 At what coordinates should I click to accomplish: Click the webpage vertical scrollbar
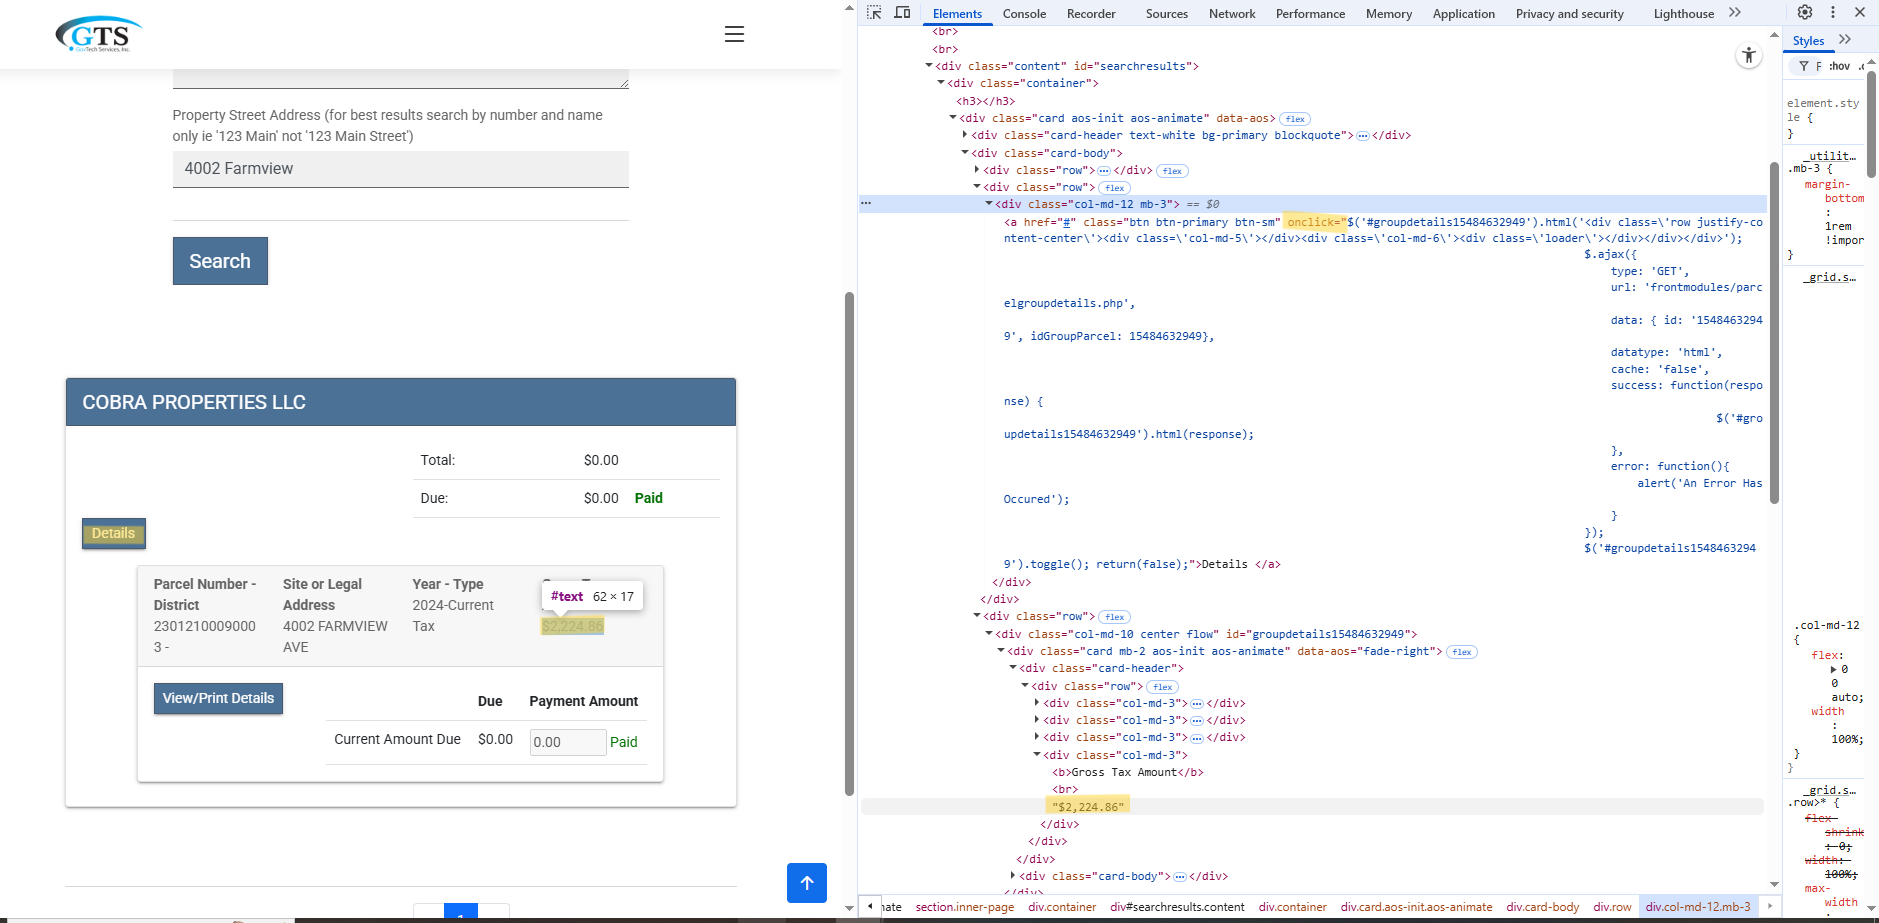click(849, 544)
